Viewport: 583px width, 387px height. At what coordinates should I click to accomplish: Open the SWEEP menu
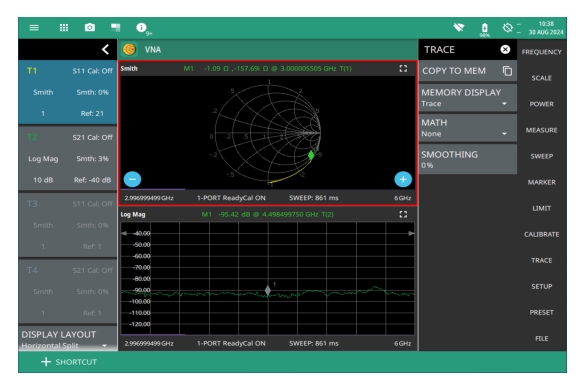[541, 156]
